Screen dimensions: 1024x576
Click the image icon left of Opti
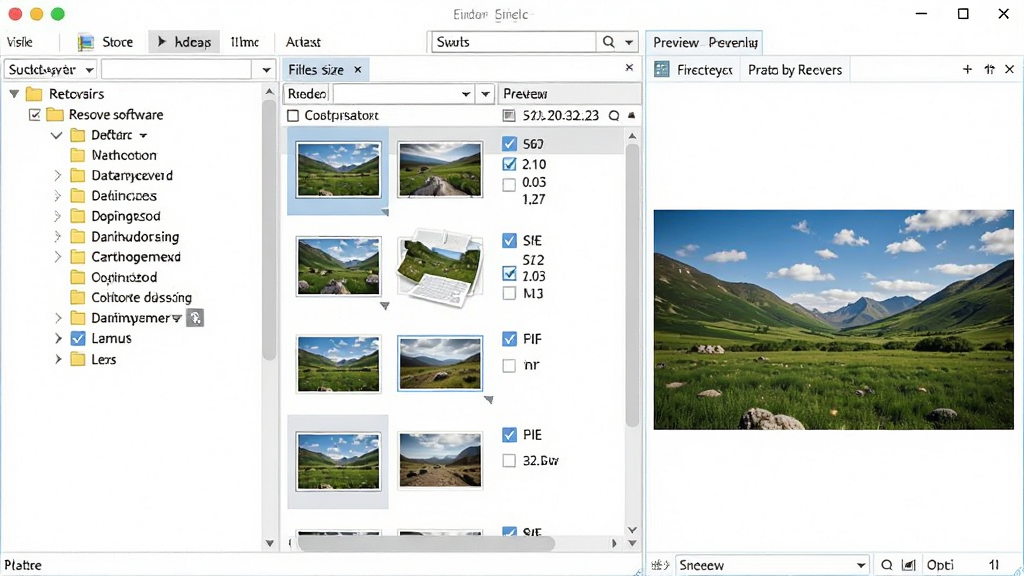908,565
